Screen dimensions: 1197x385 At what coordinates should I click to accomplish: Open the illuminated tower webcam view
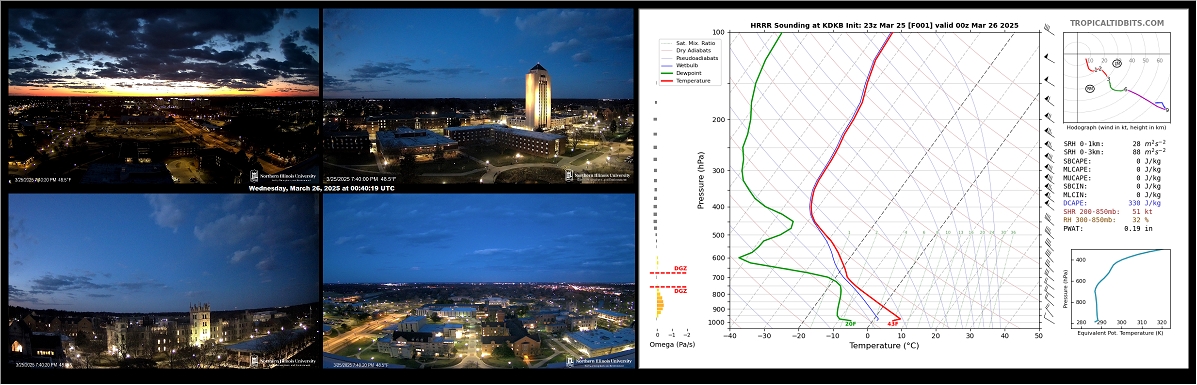coord(479,96)
